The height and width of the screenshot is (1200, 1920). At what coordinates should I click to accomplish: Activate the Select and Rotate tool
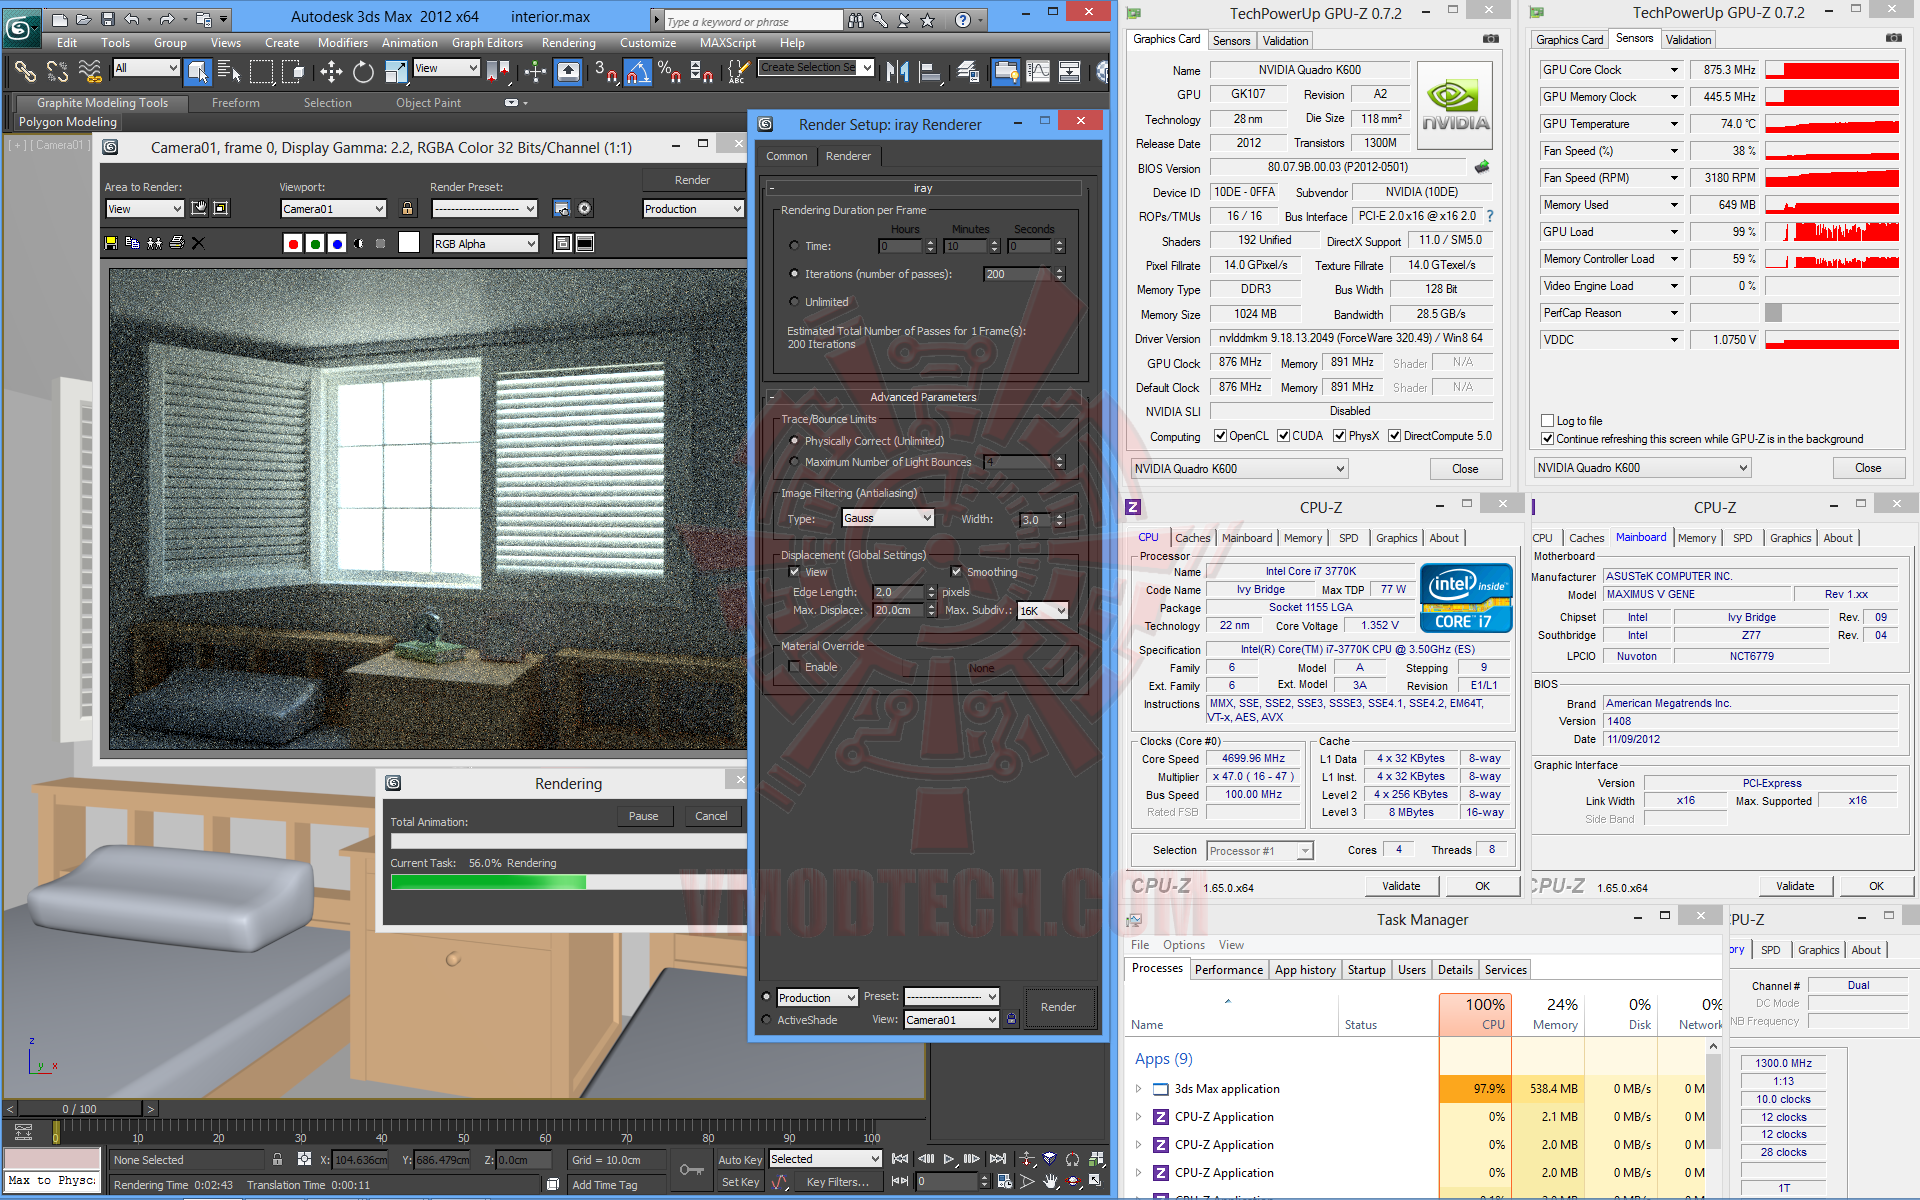[363, 72]
